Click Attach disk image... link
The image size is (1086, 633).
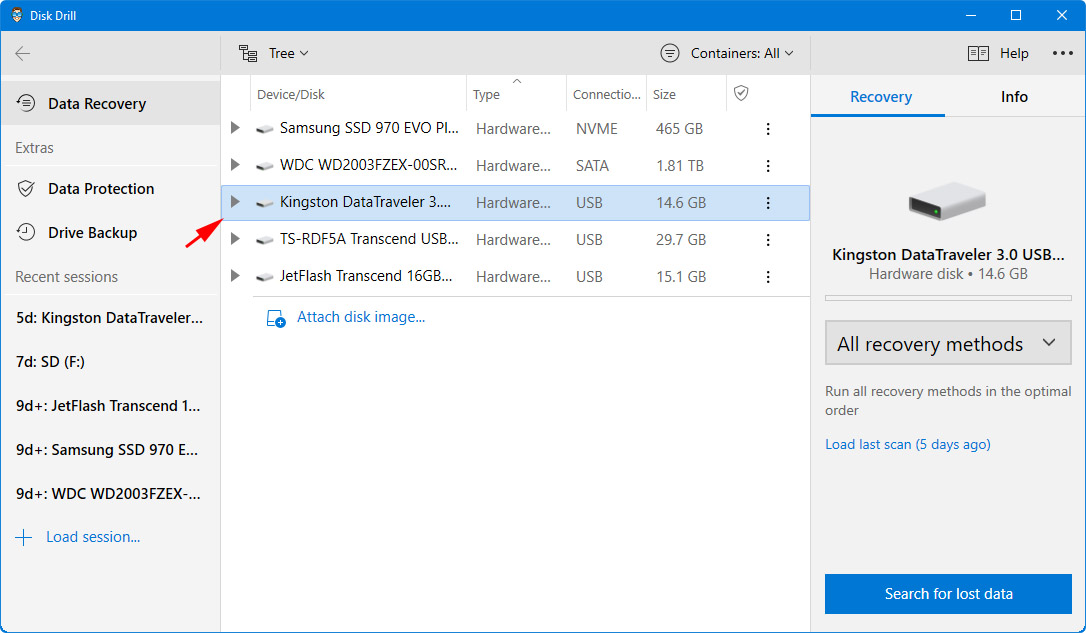pyautogui.click(x=361, y=317)
